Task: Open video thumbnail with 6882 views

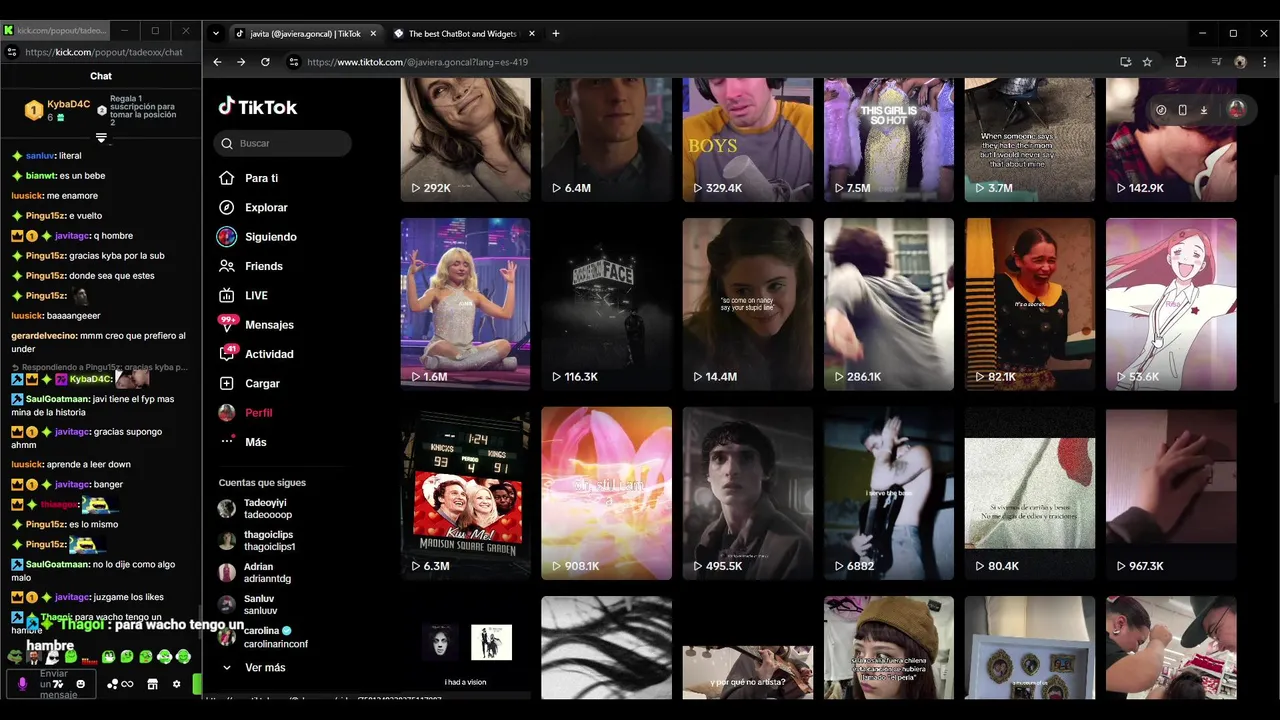Action: pyautogui.click(x=888, y=493)
